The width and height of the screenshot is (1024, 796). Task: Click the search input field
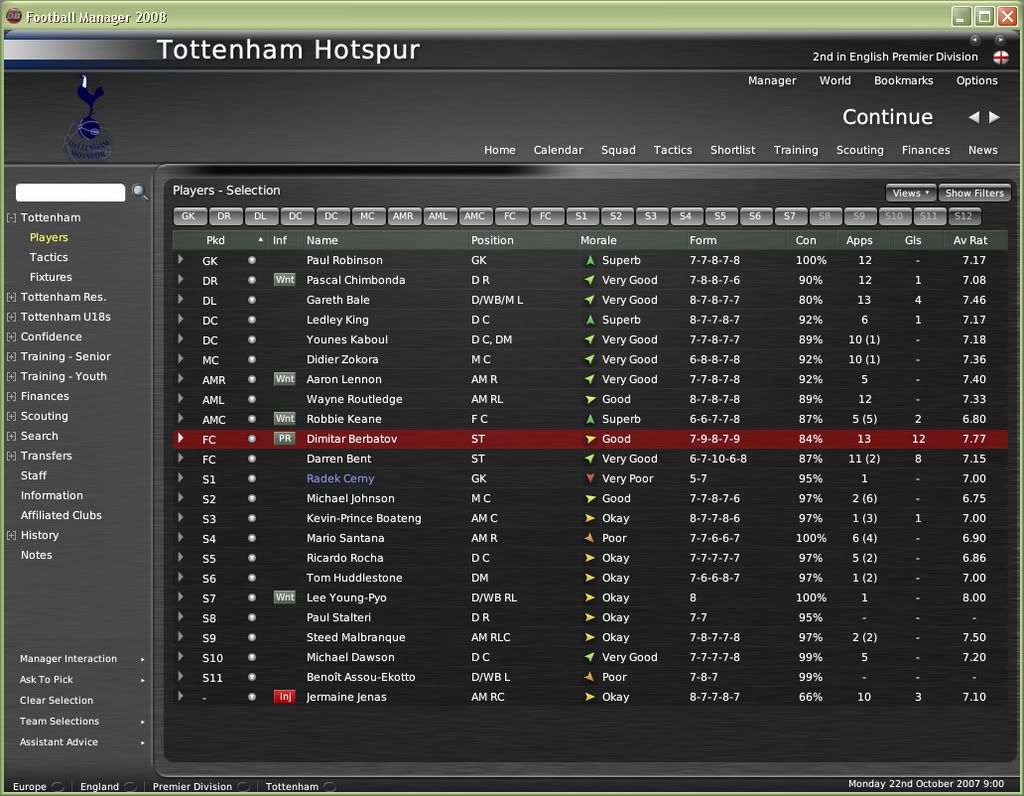tap(71, 192)
